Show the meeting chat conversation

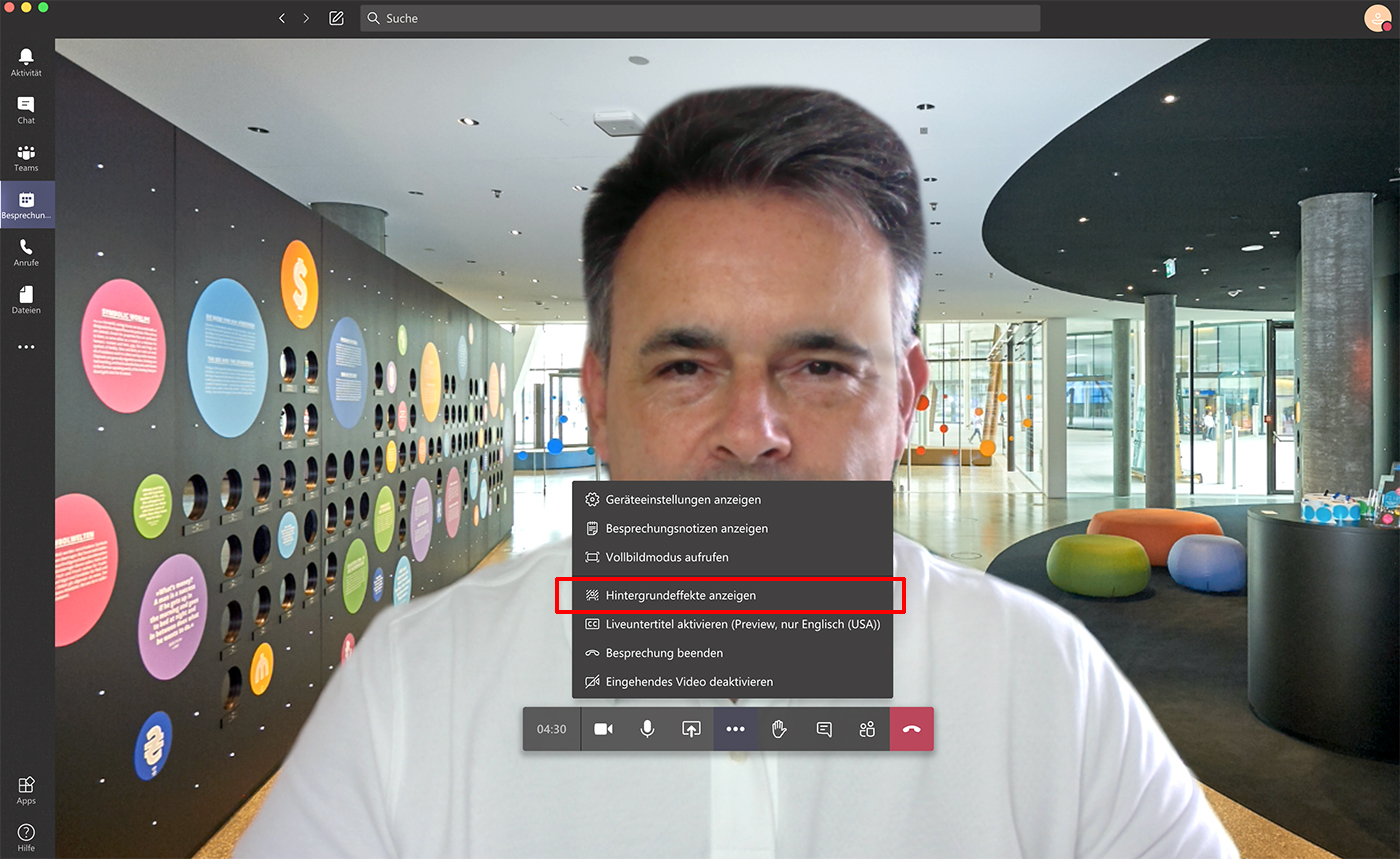(823, 729)
